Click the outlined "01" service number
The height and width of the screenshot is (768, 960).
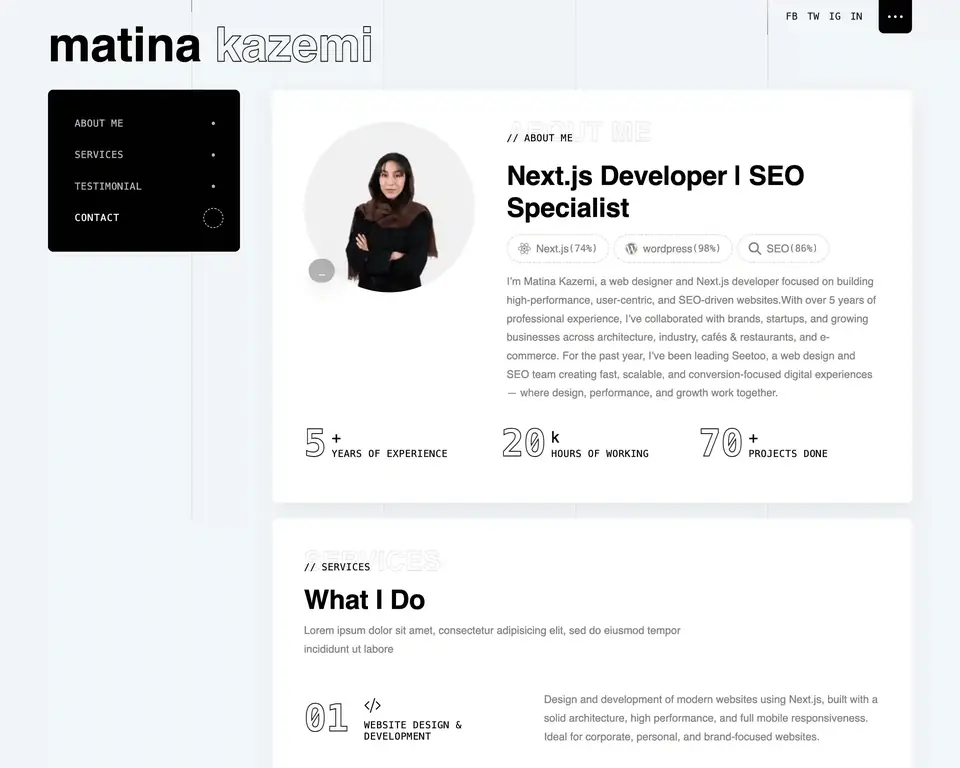coord(326,717)
